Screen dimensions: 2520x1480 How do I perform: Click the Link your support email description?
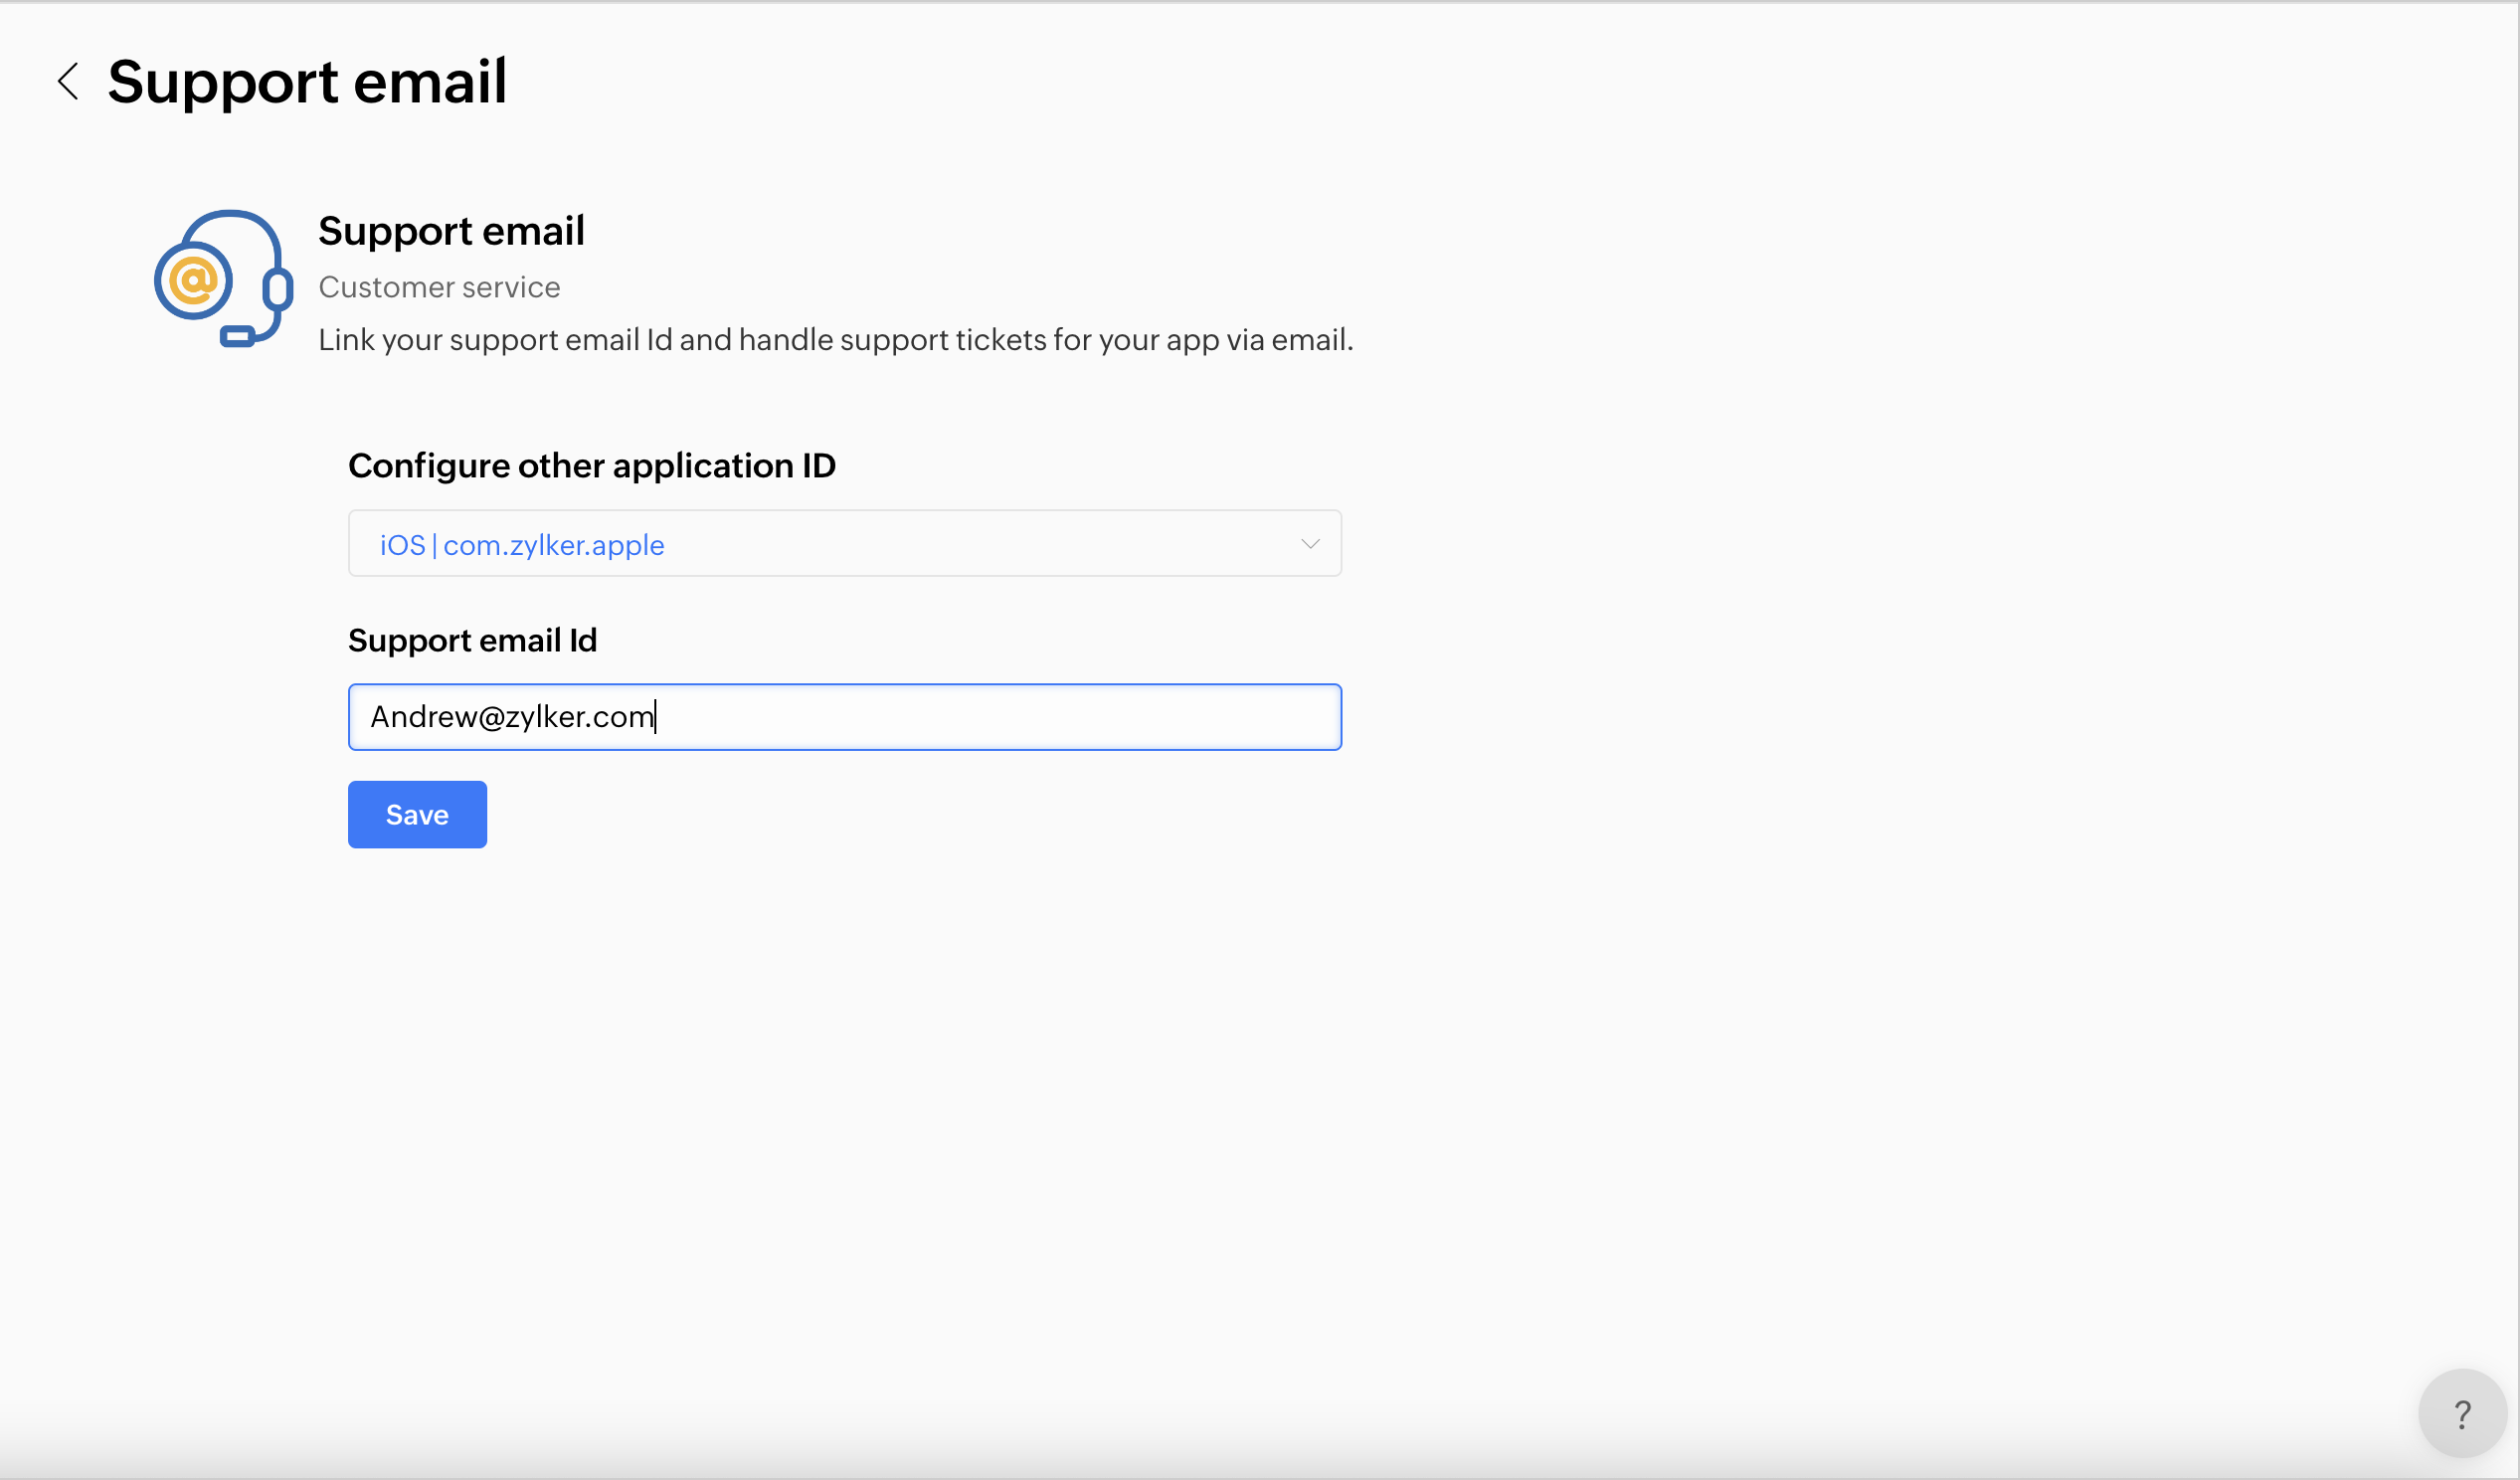[835, 340]
